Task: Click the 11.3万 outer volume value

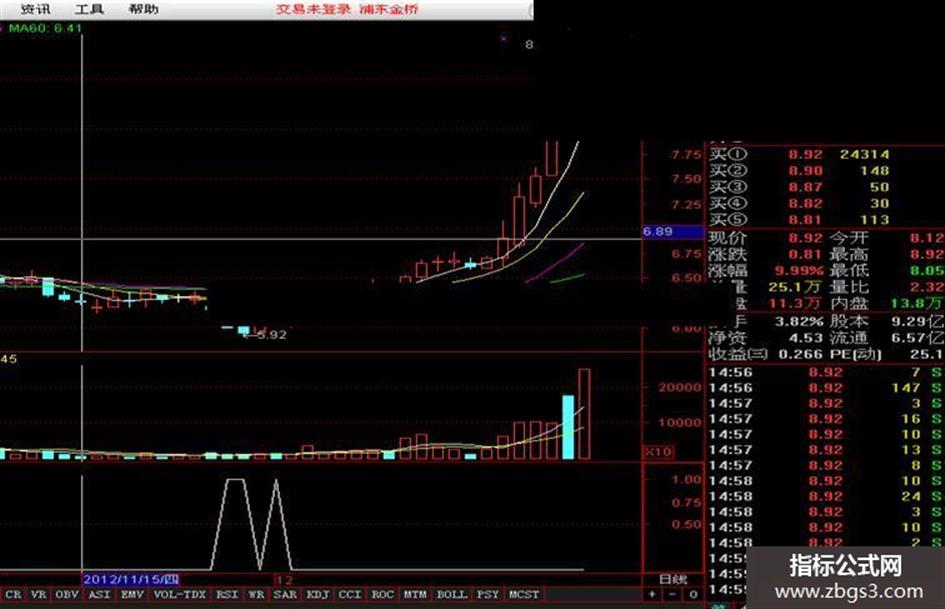Action: (795, 303)
